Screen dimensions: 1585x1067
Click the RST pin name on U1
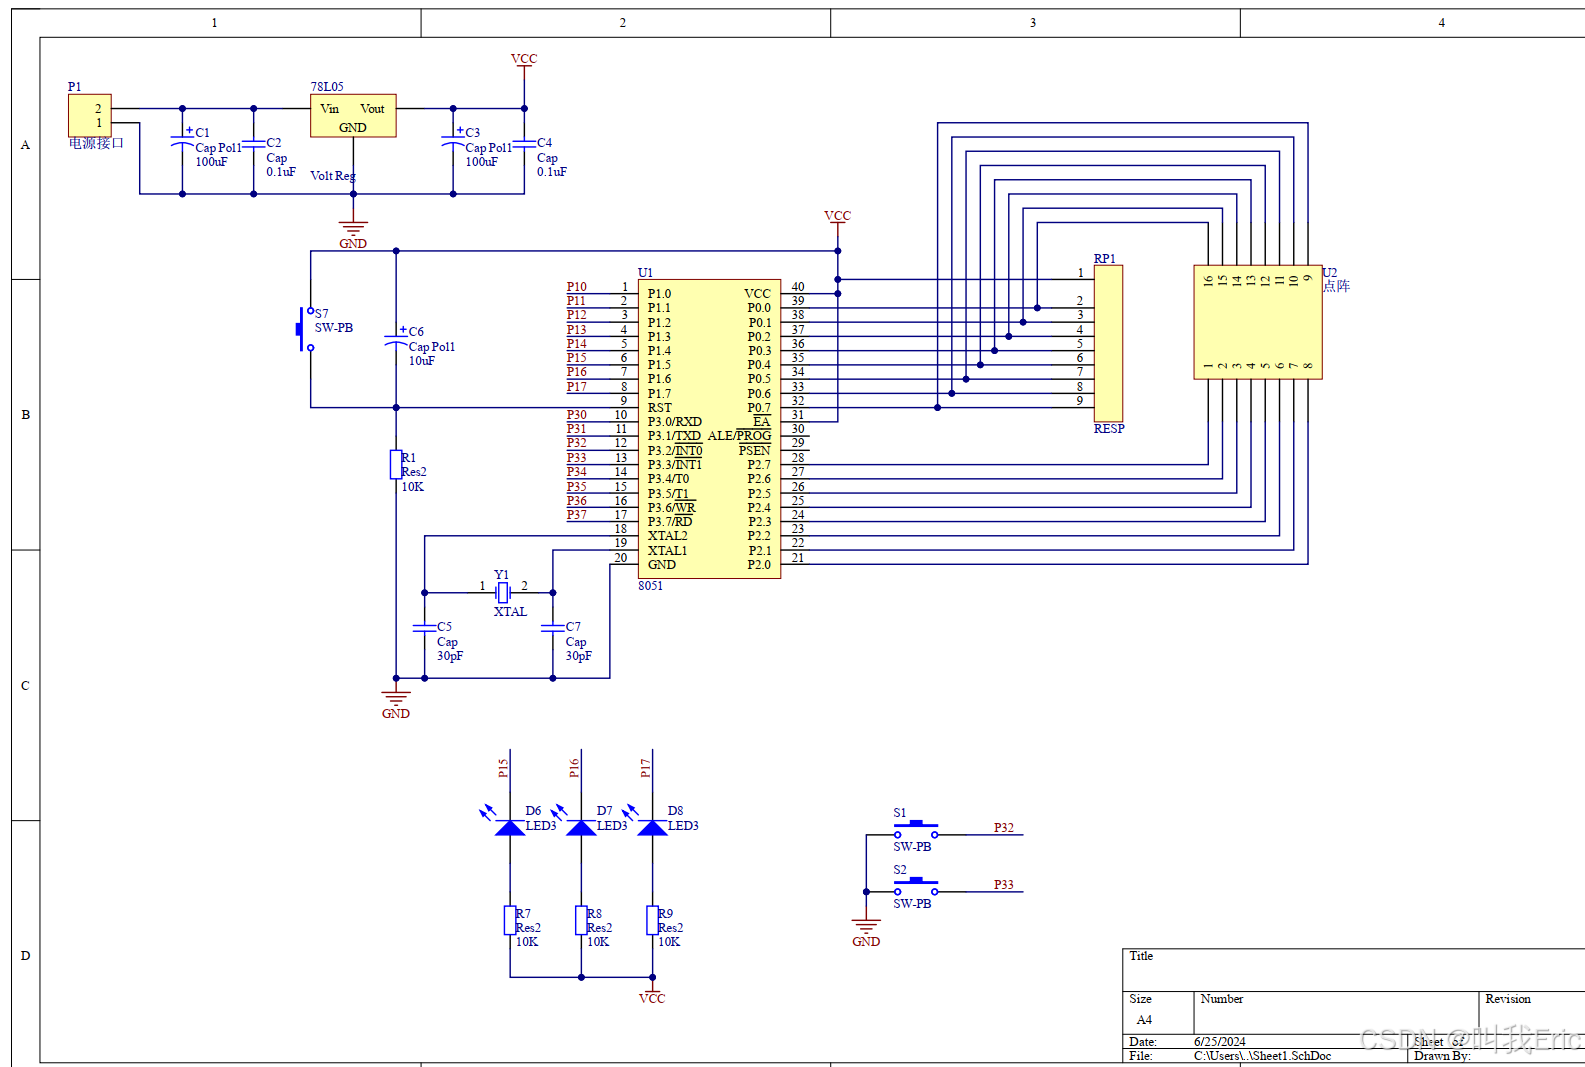click(660, 408)
